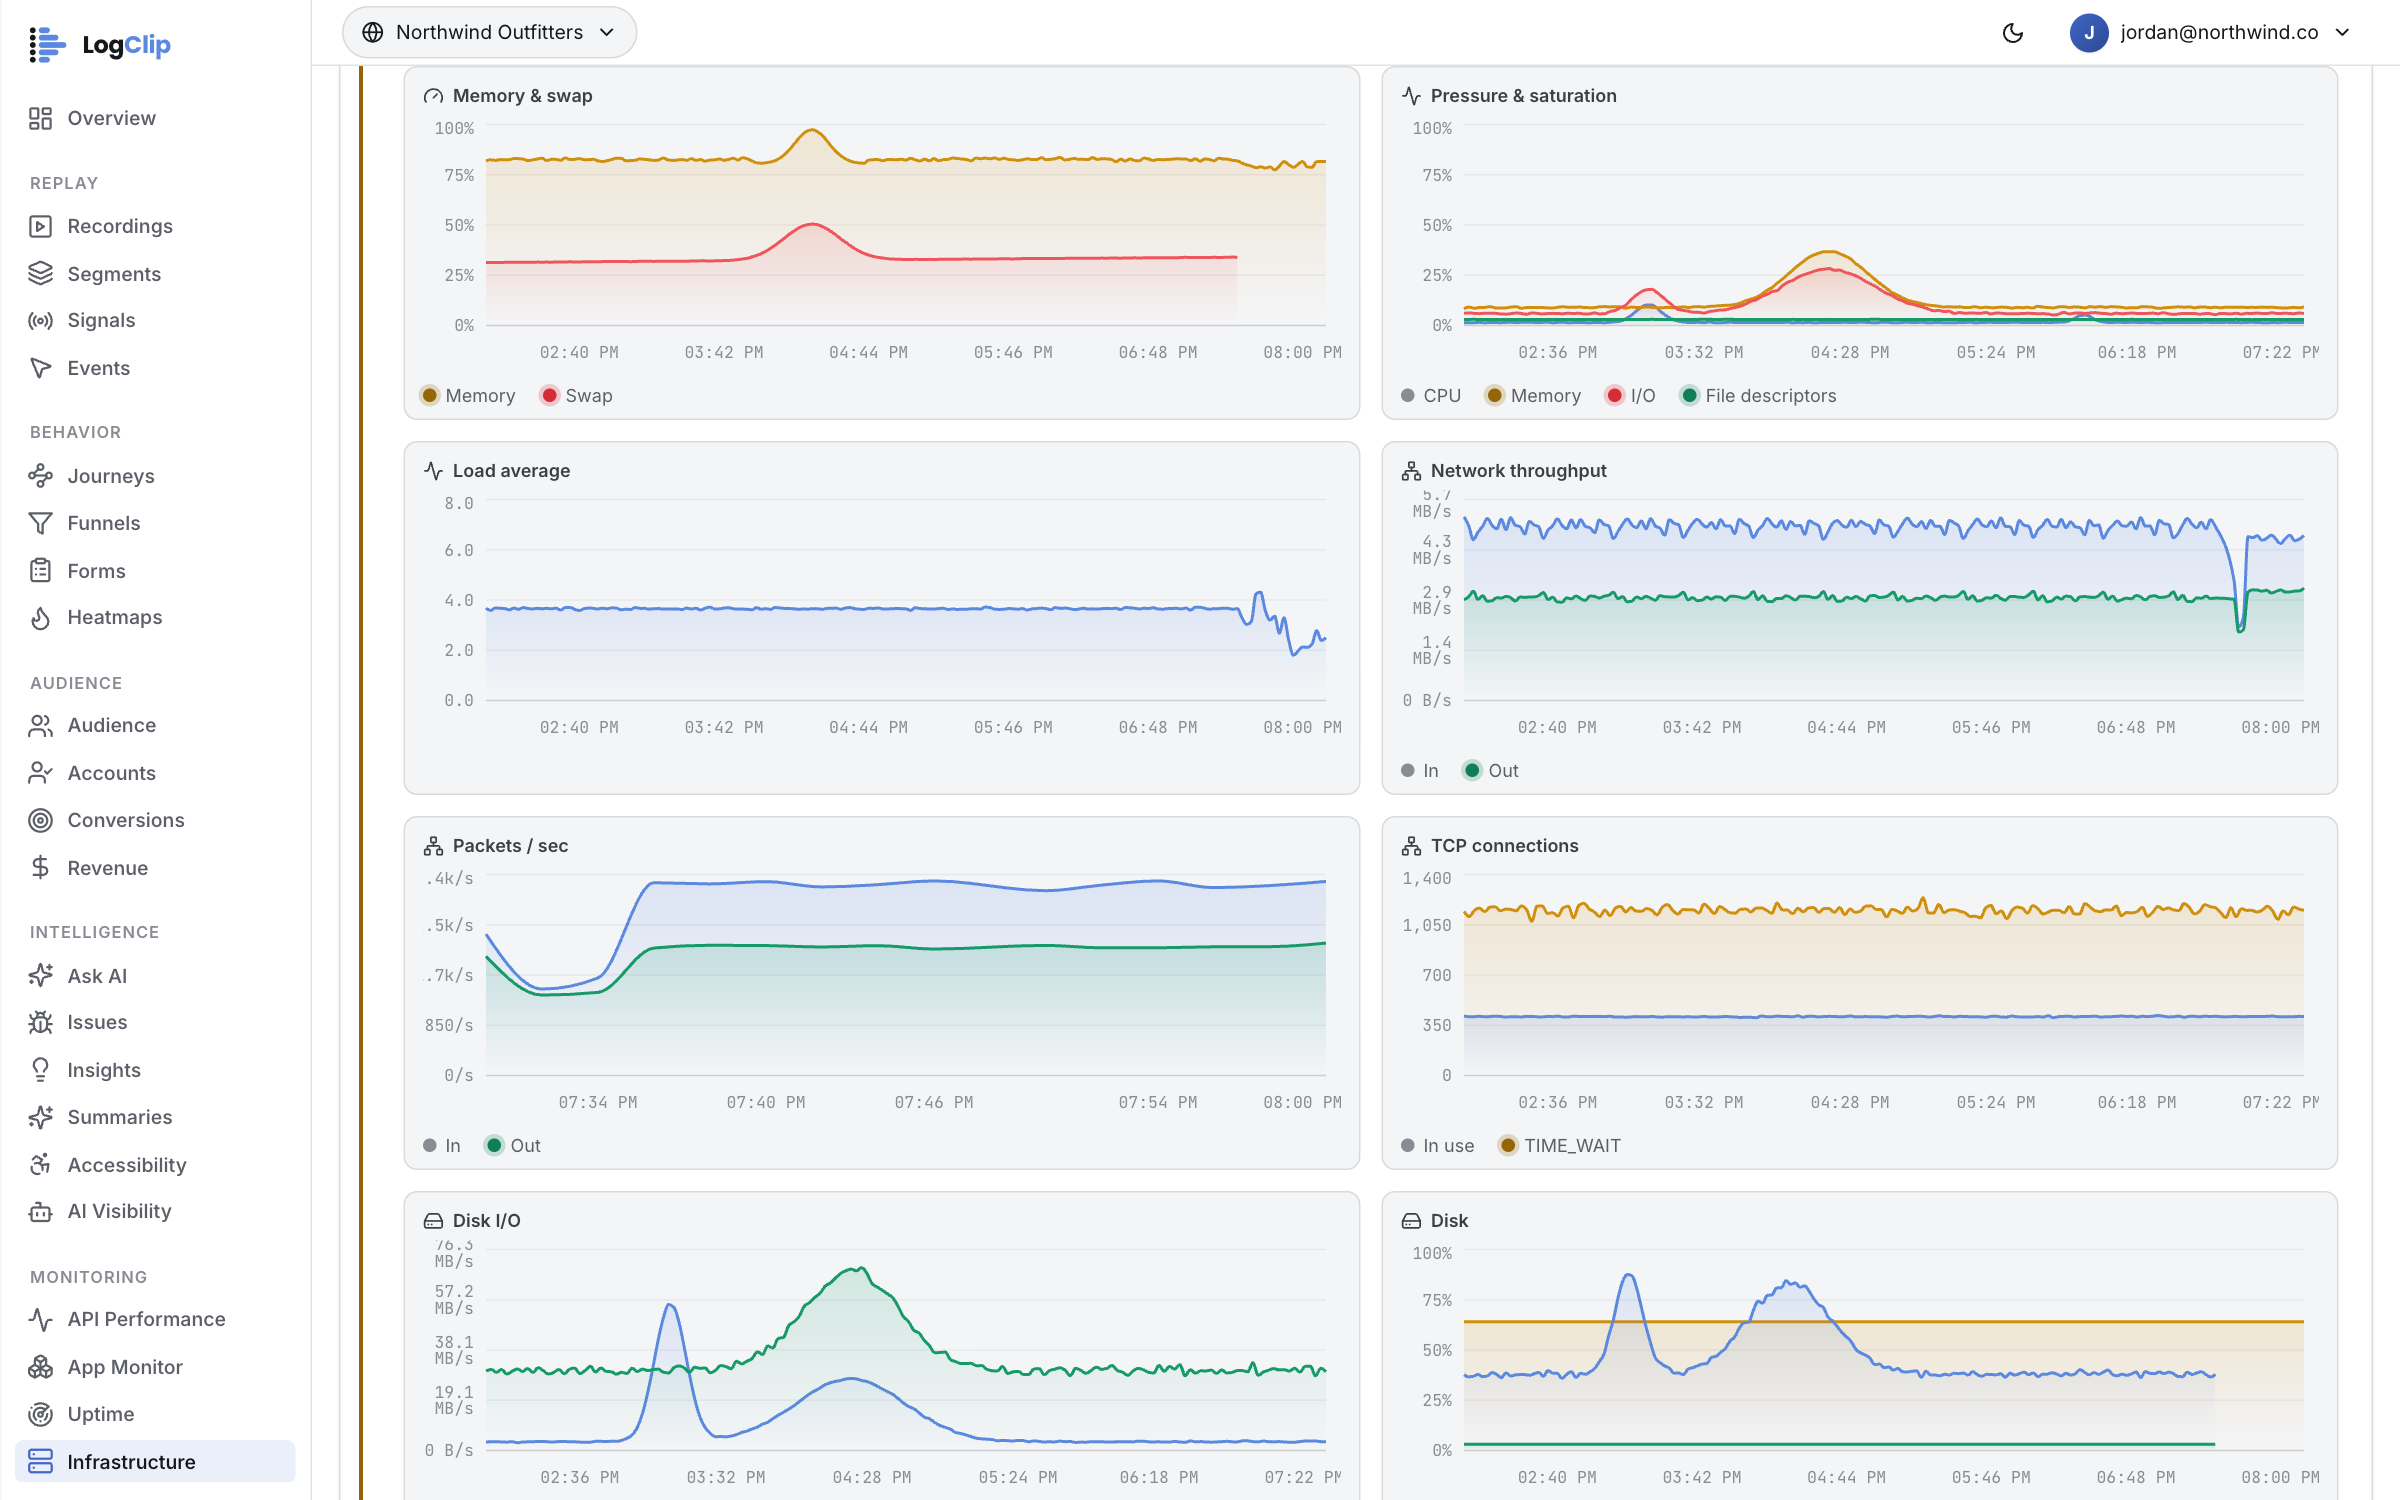Click the Recordings play icon
The image size is (2400, 1500).
click(40, 226)
